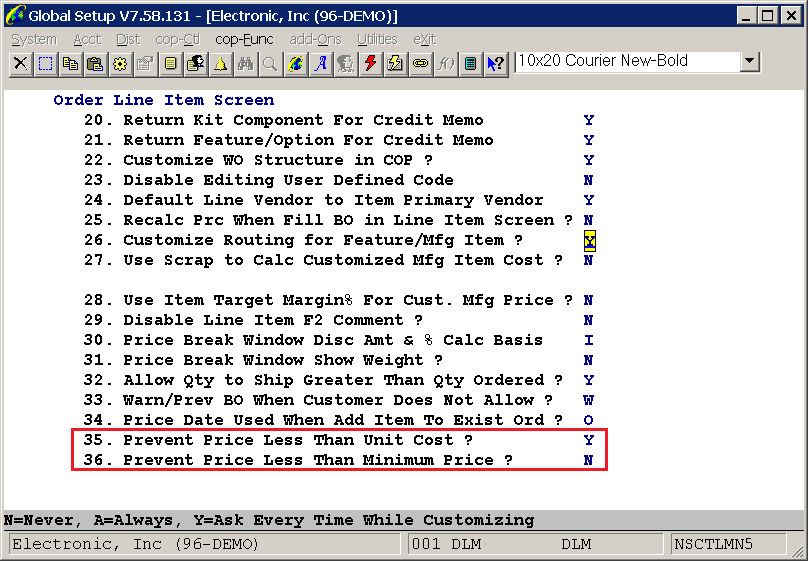Click the W value for Warn/Prev BO
The height and width of the screenshot is (561, 808).
588,400
